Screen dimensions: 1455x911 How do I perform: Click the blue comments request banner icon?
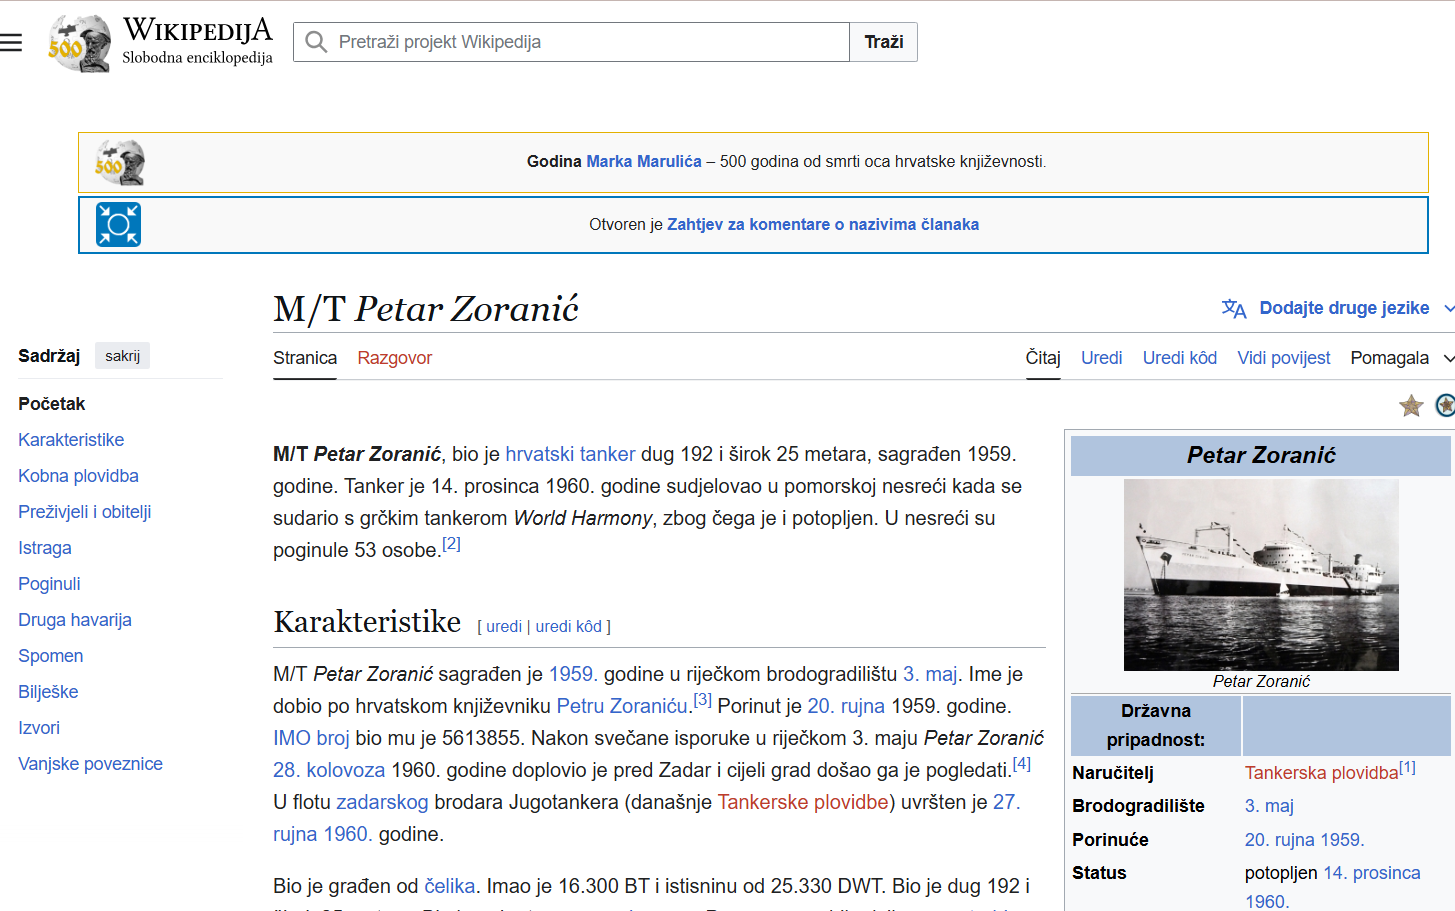pyautogui.click(x=118, y=225)
